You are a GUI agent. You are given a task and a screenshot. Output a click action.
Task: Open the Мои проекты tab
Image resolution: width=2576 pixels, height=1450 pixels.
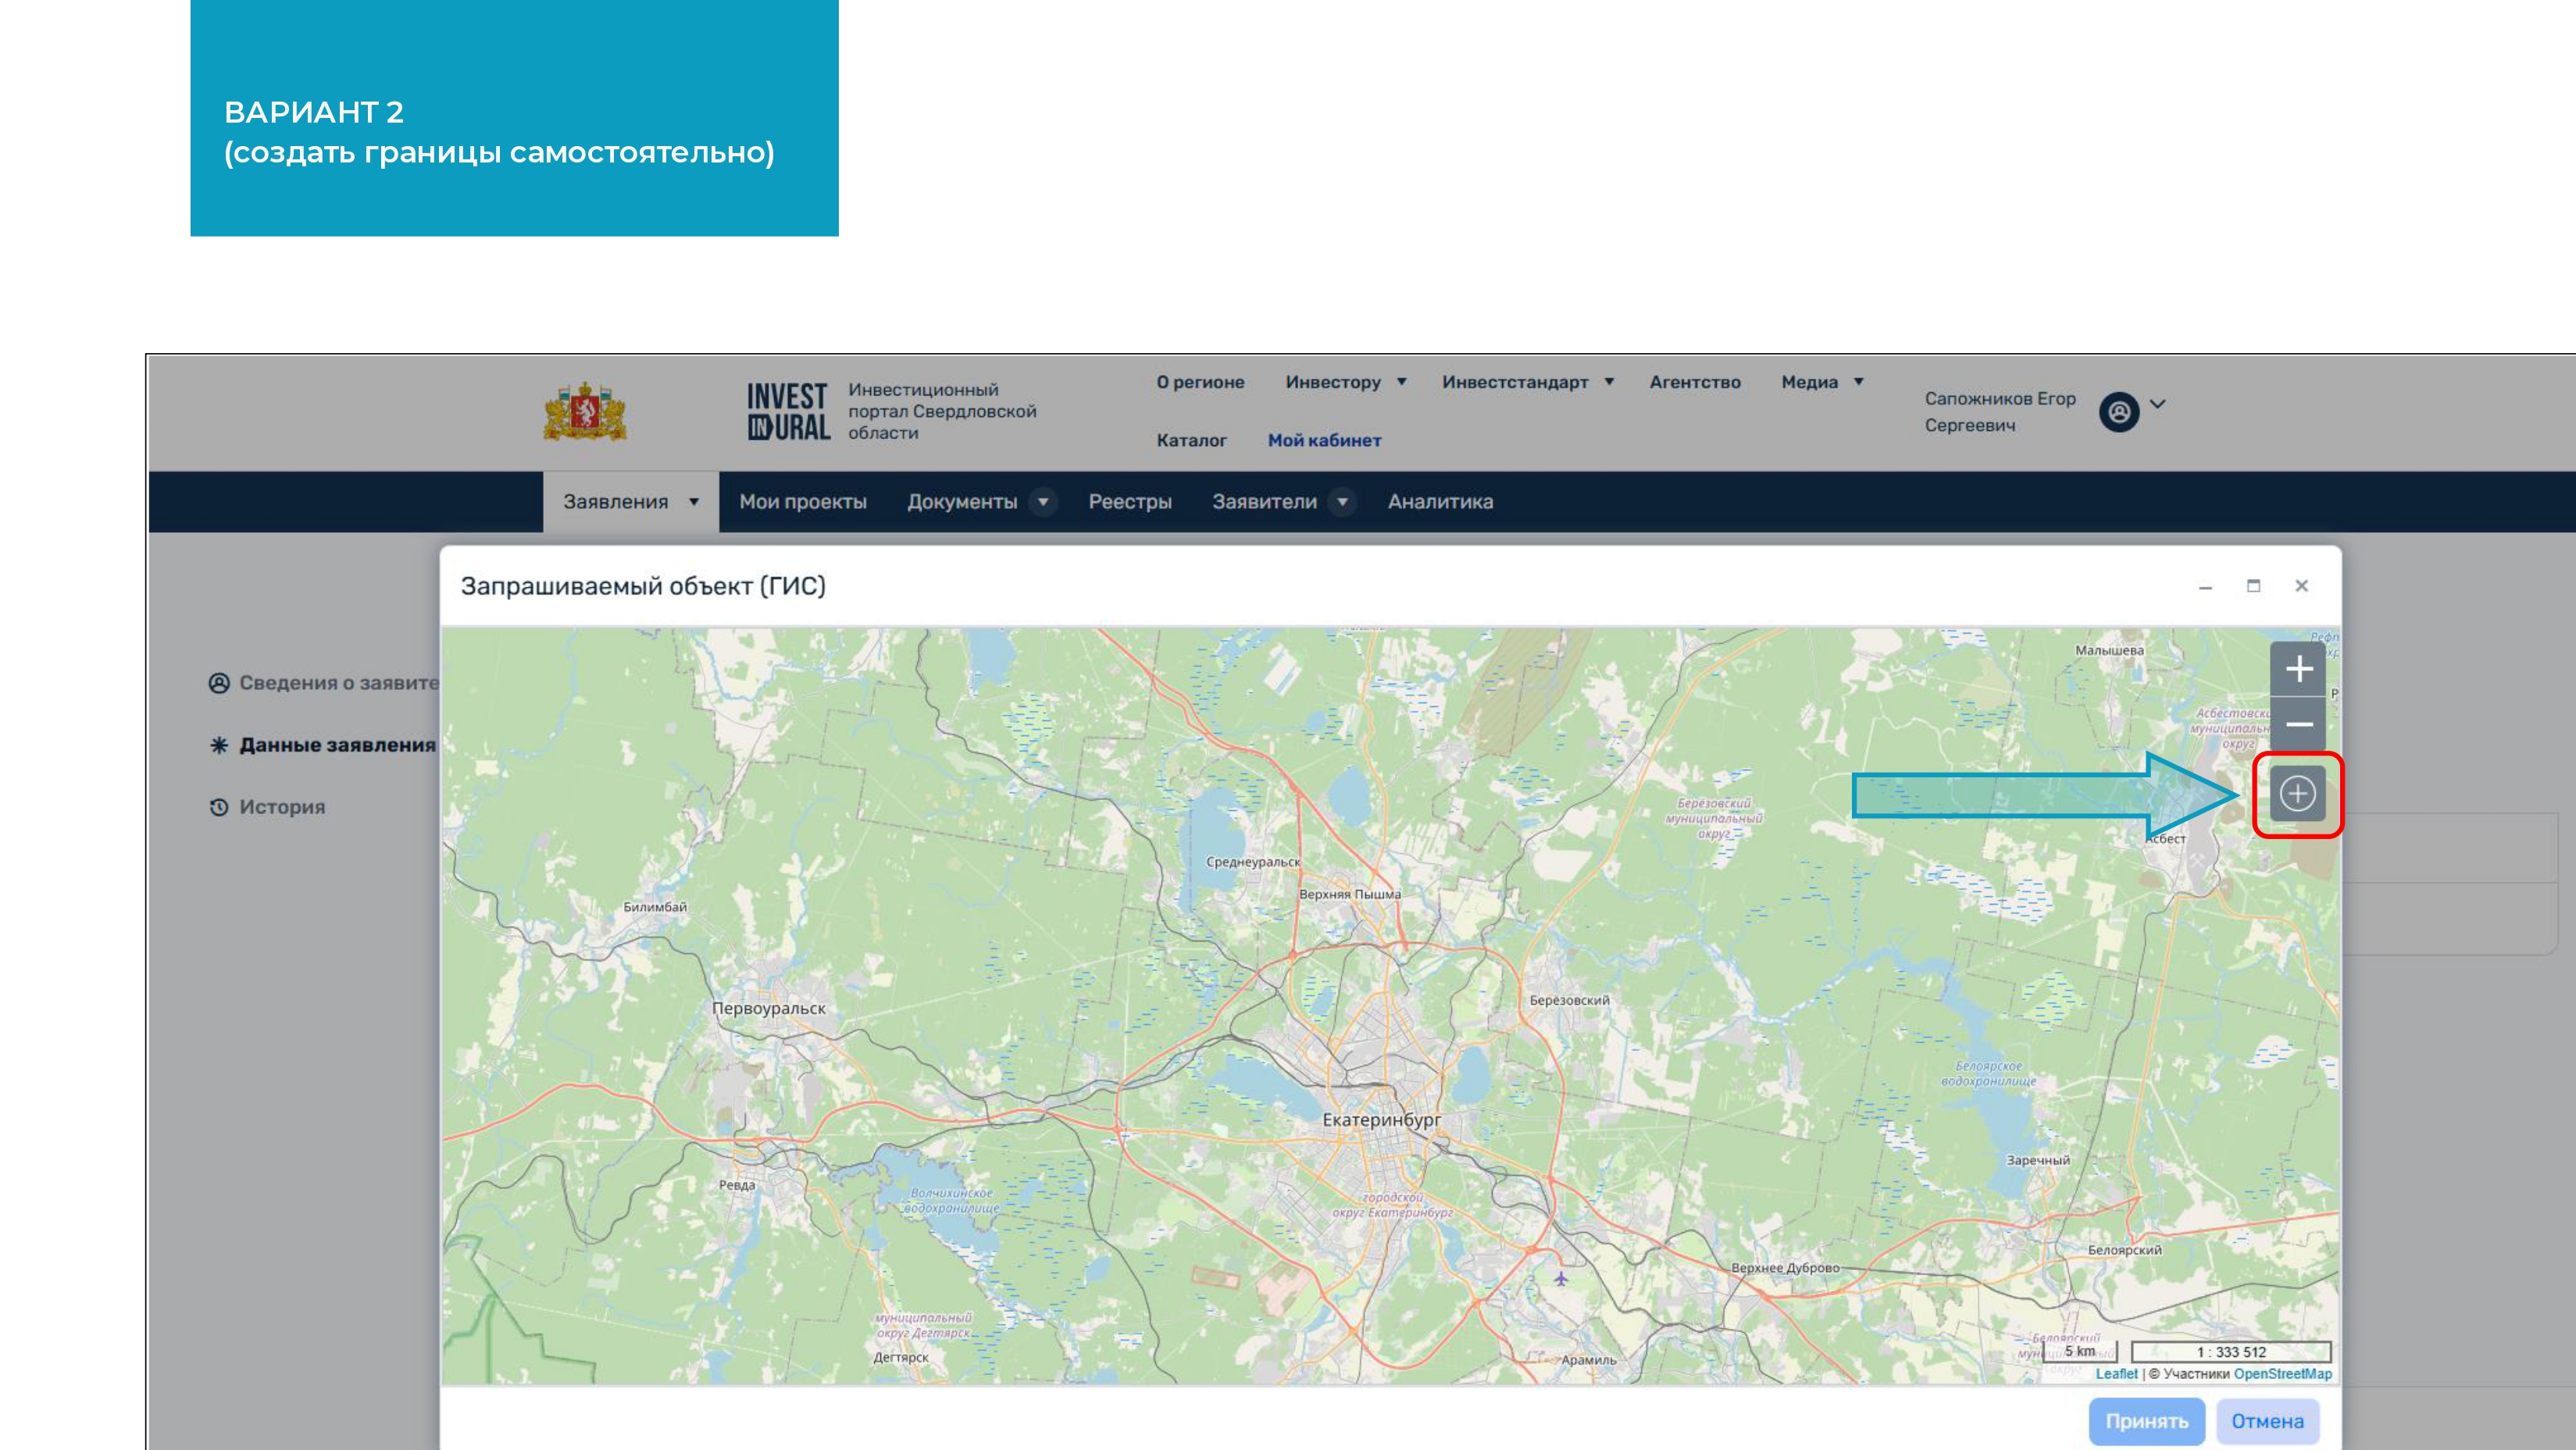pos(802,502)
